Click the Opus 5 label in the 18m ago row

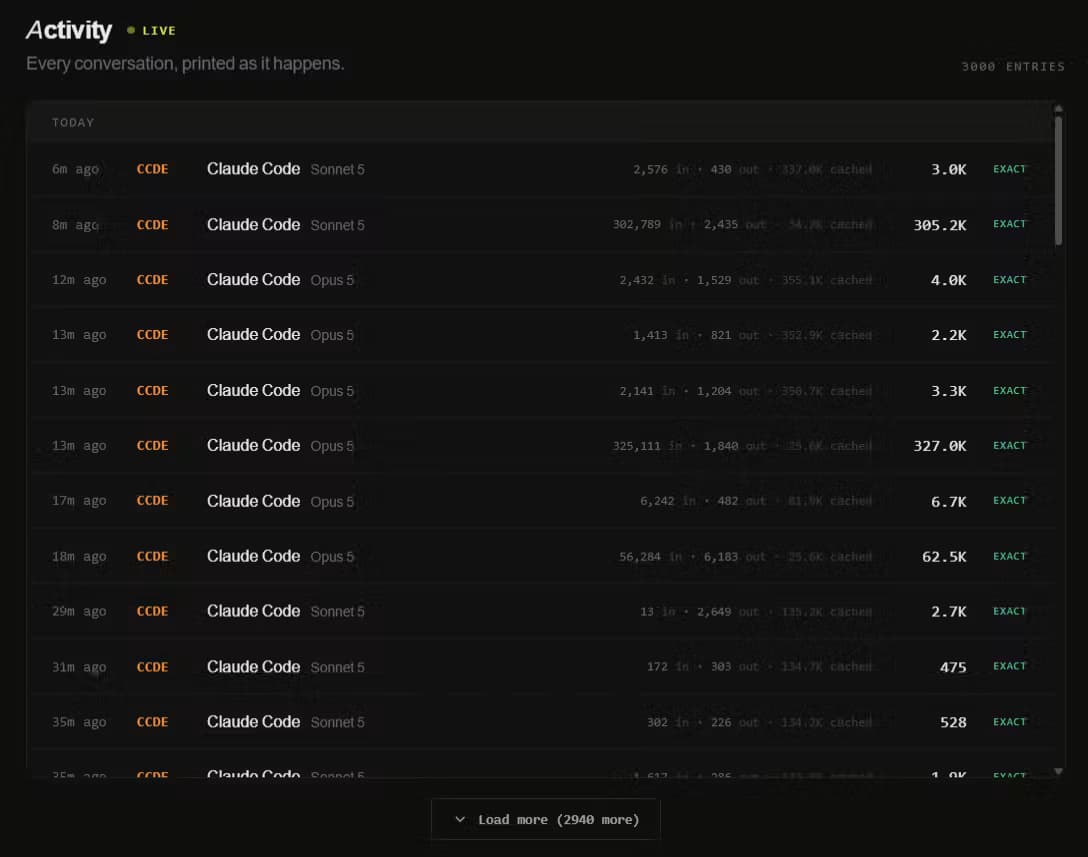click(x=332, y=557)
